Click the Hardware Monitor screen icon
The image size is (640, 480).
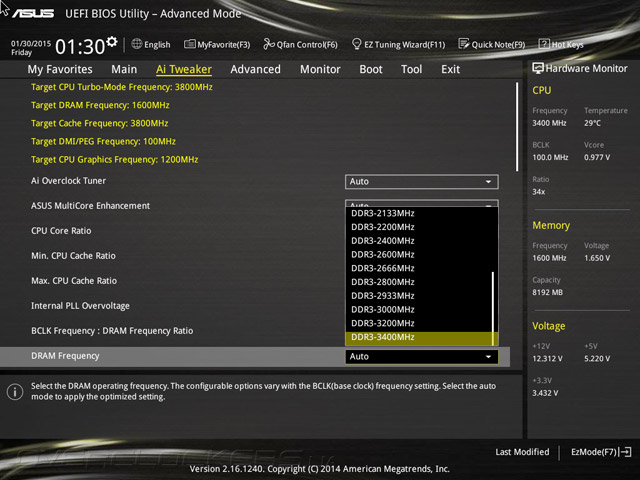pos(538,68)
